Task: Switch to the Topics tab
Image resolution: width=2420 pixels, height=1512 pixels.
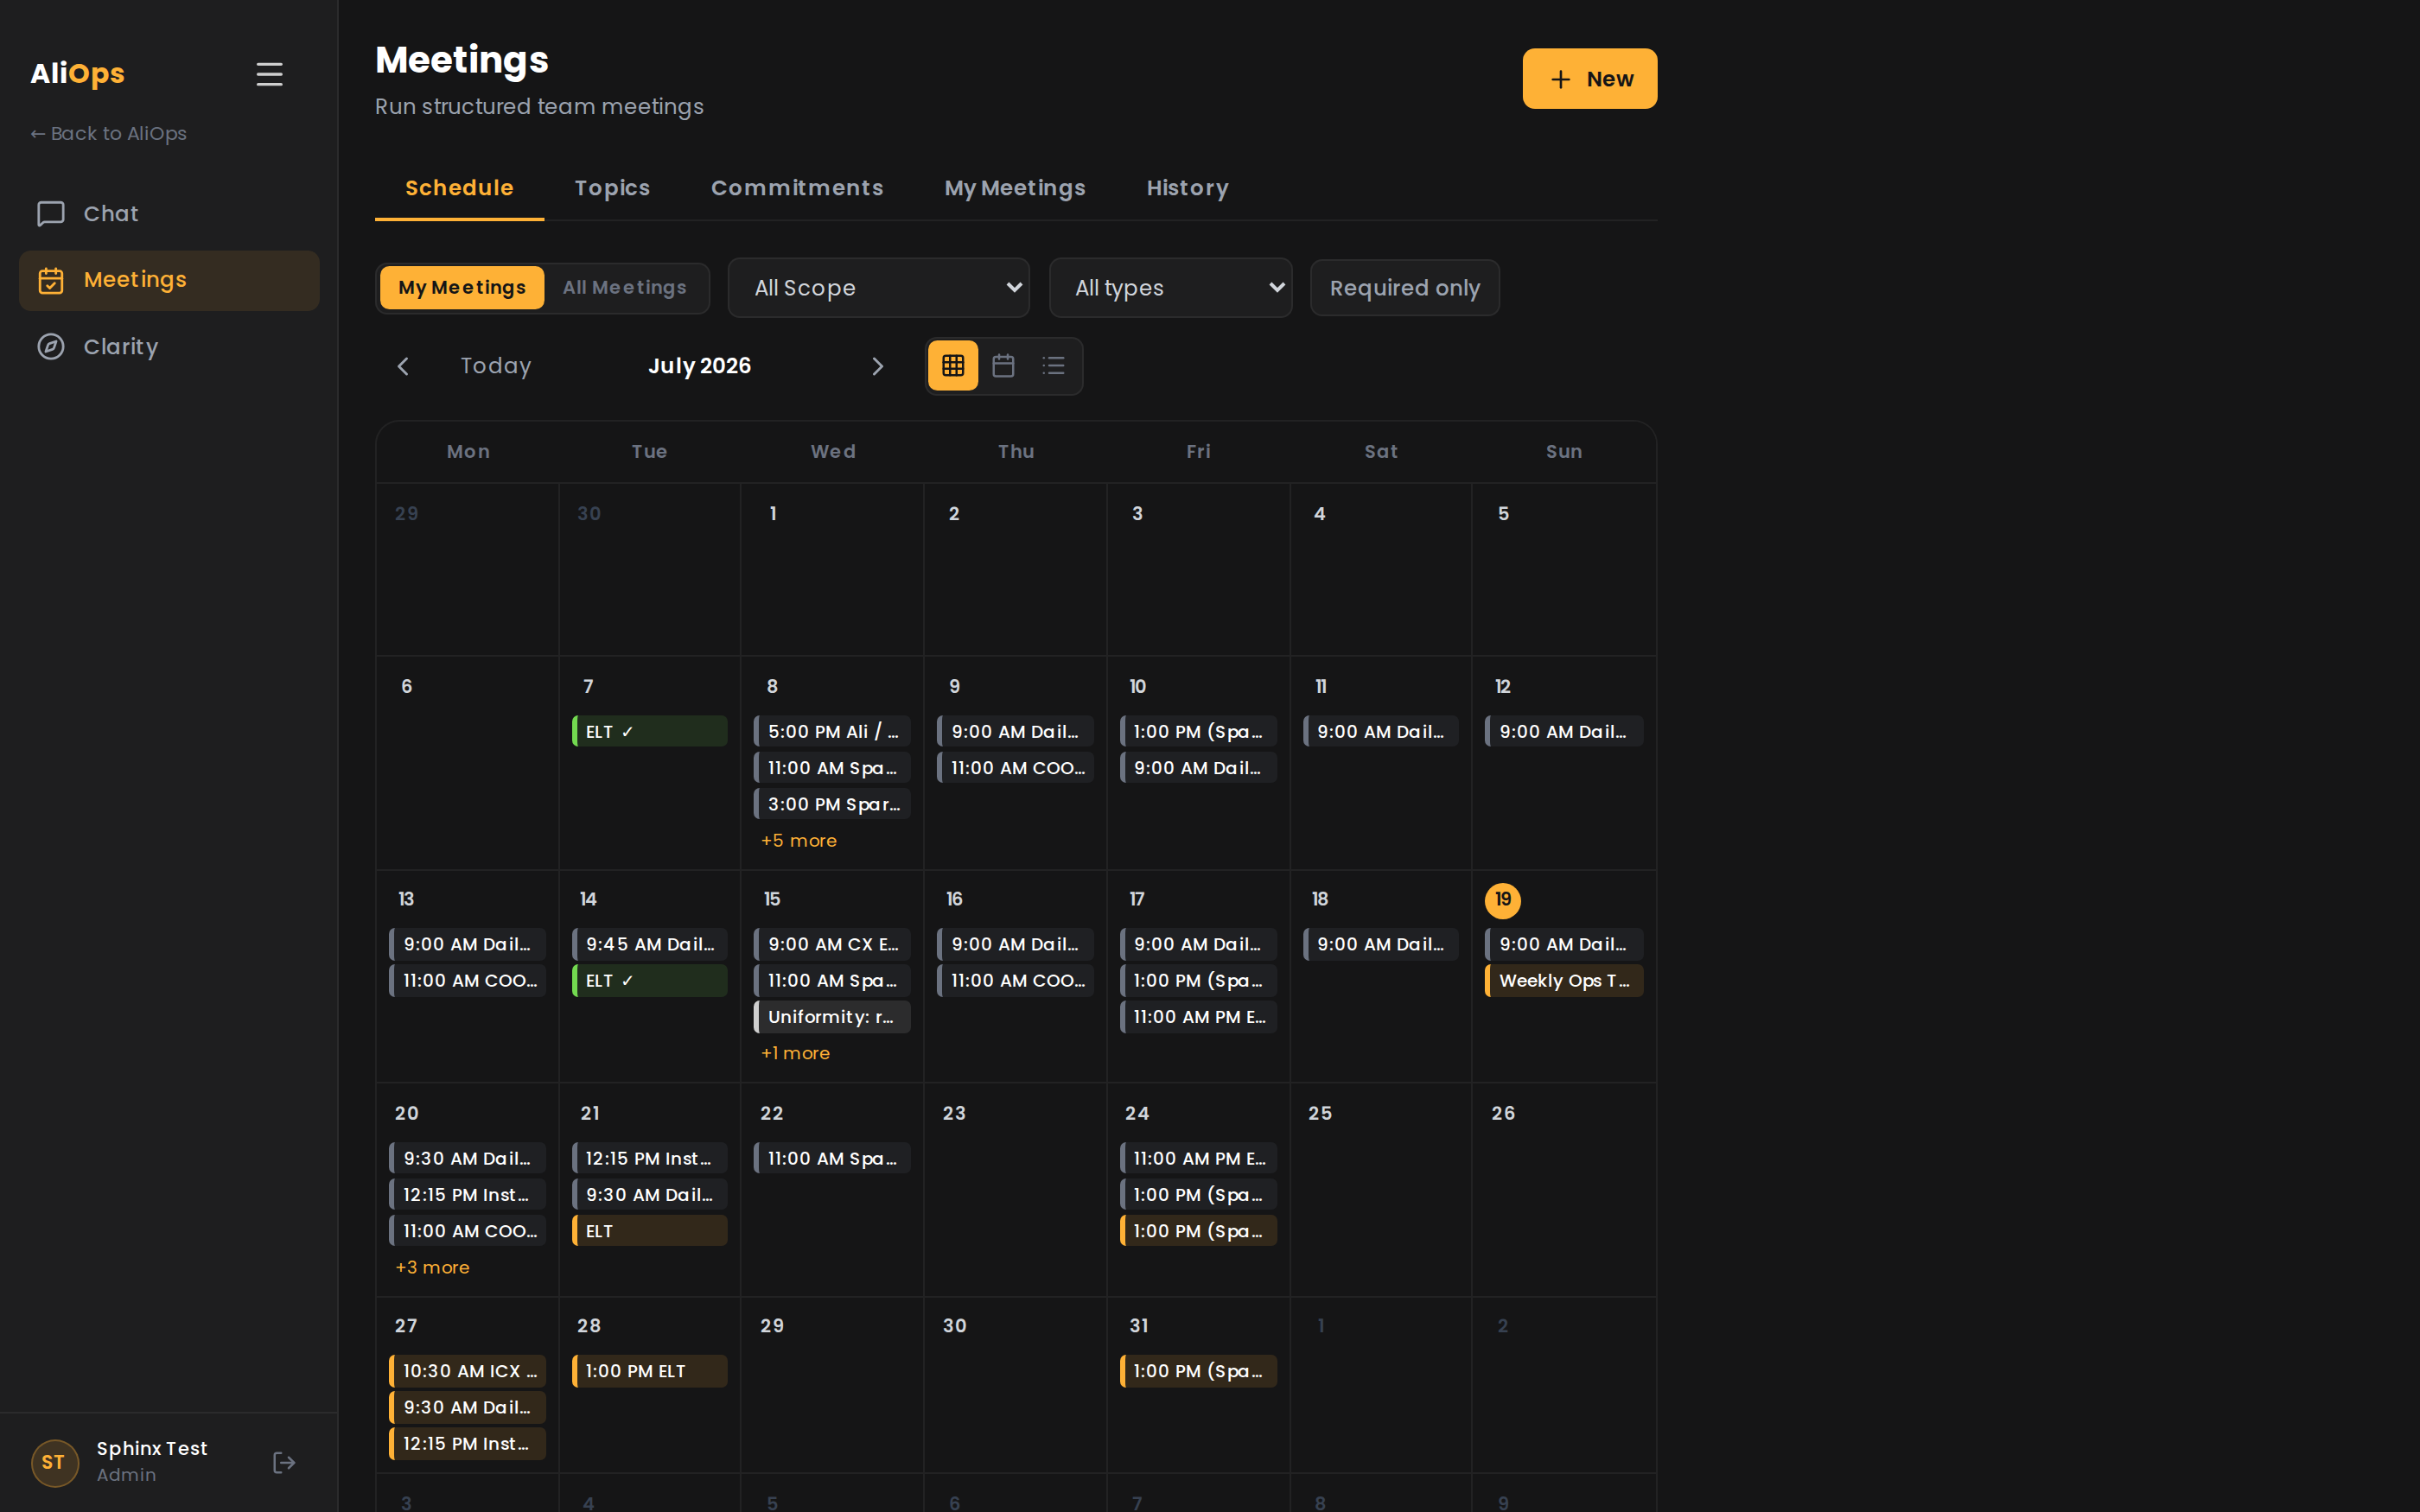Action: [x=612, y=188]
